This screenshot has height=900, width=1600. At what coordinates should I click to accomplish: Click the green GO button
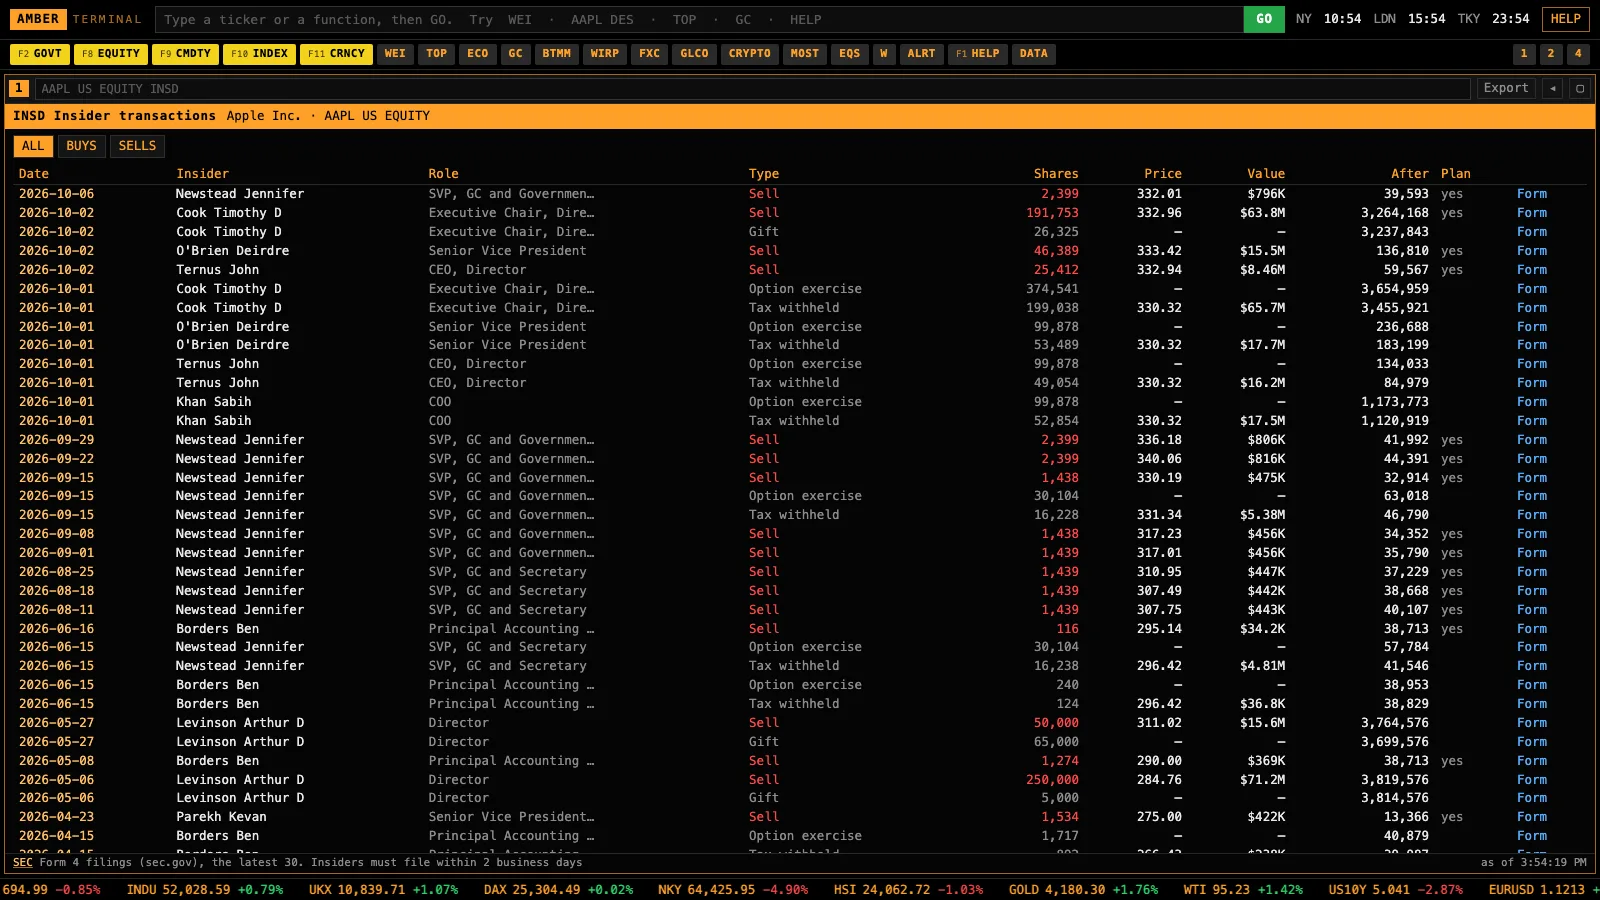pos(1264,19)
